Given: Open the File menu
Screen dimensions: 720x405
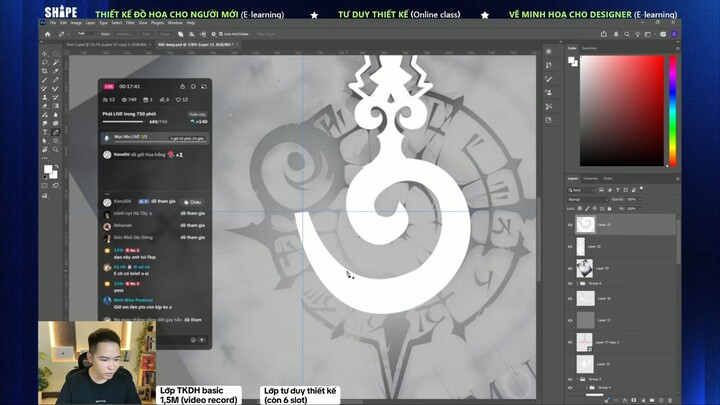Looking at the screenshot, I should (x=53, y=22).
